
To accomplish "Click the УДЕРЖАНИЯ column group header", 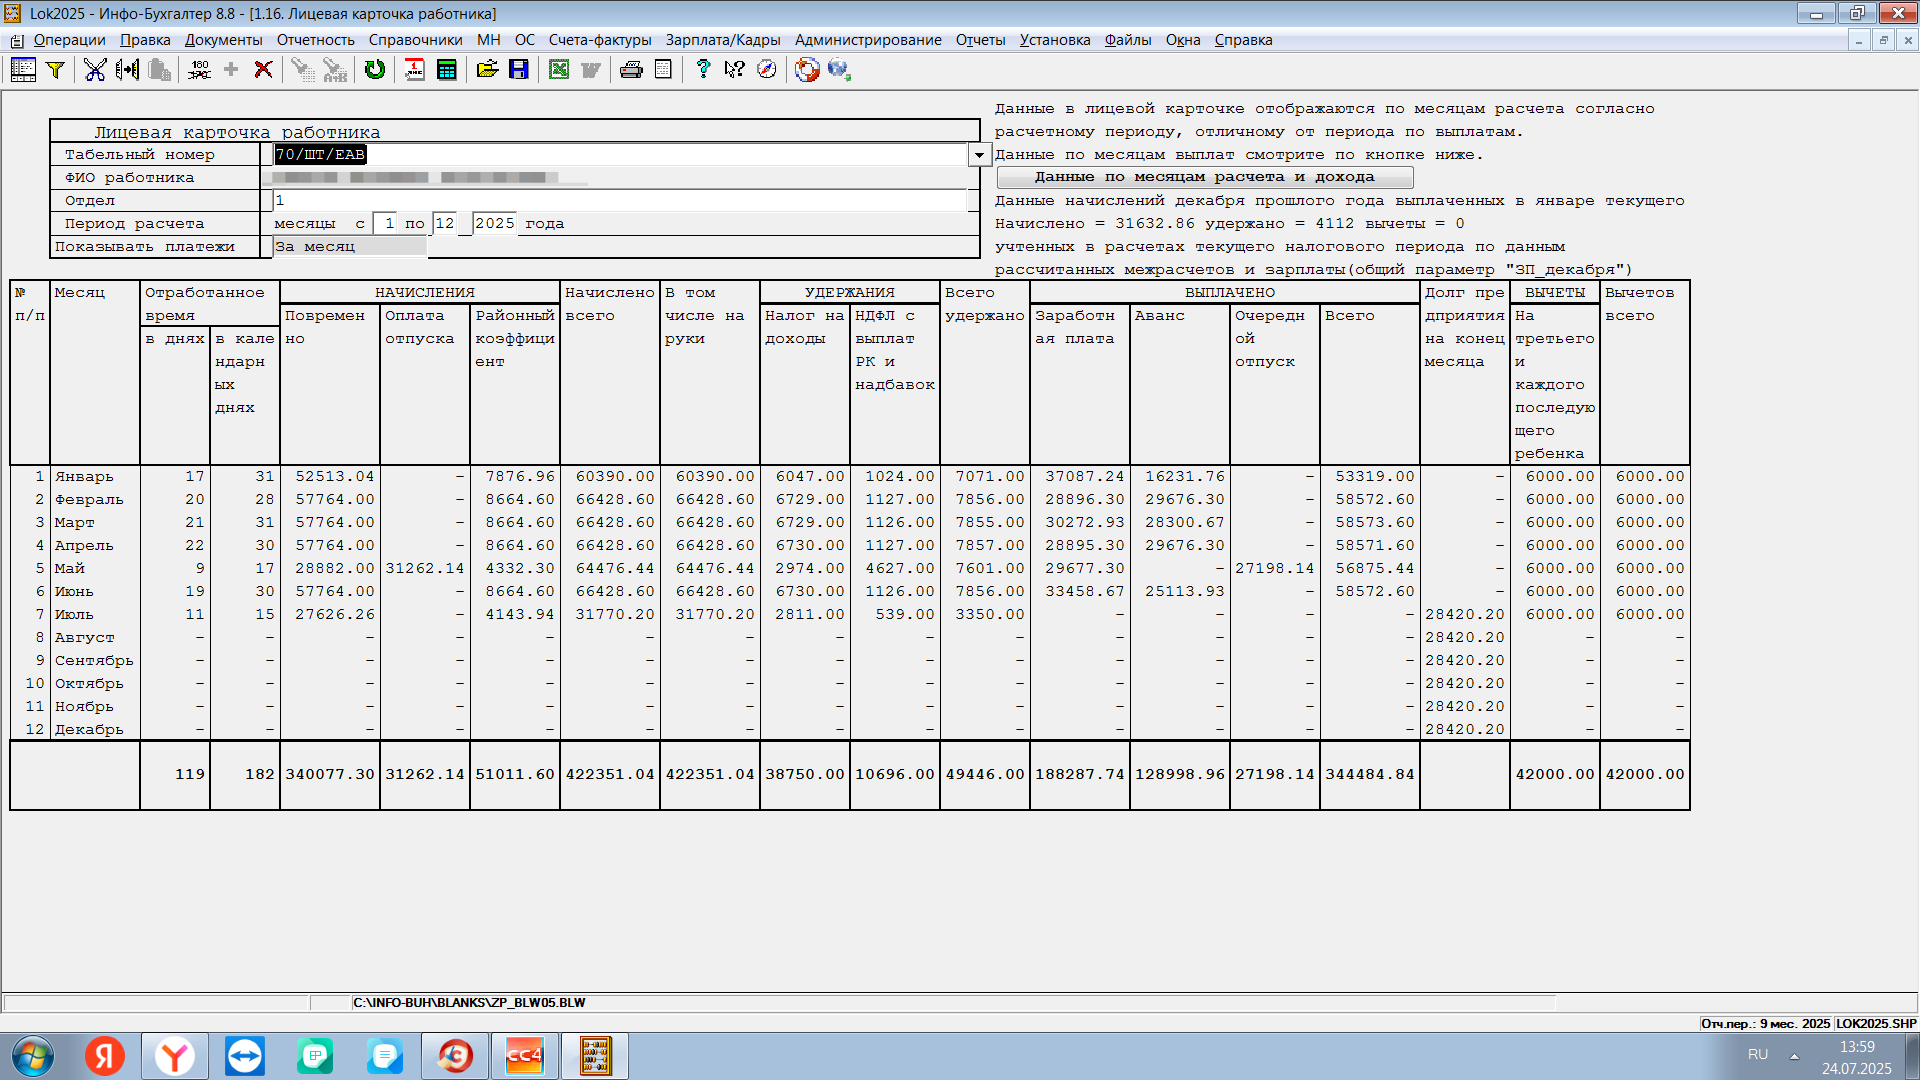I will pos(850,292).
